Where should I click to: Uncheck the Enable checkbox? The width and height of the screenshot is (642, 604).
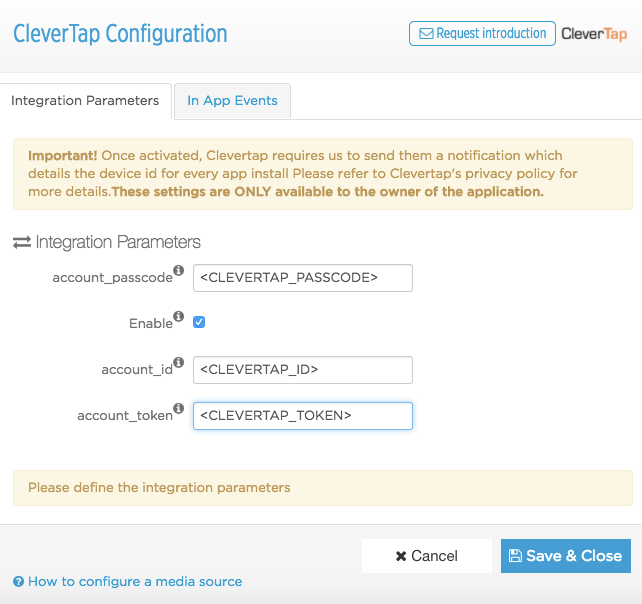coord(199,322)
